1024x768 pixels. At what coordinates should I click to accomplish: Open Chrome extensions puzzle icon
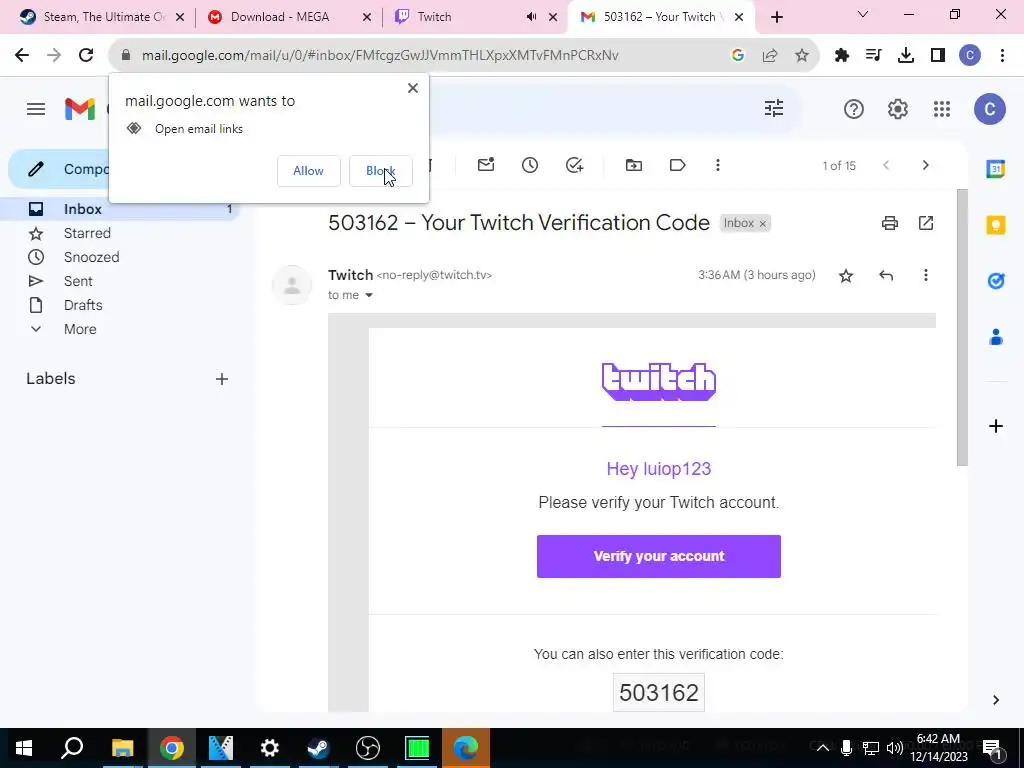842,56
